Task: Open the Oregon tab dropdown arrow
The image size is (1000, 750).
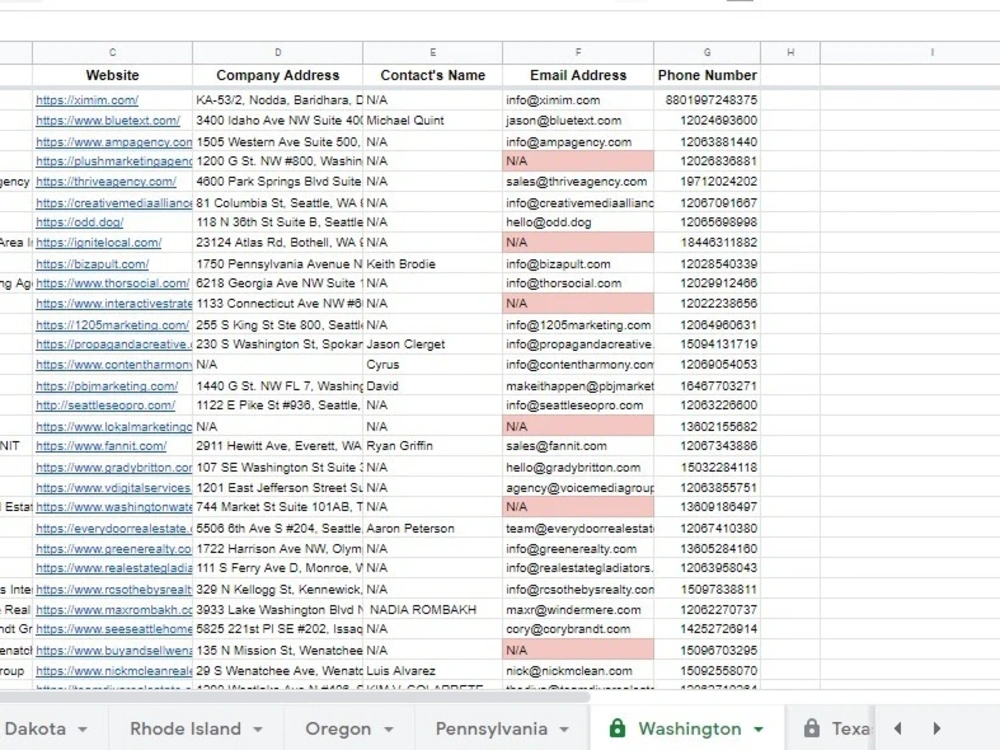Action: pos(388,729)
